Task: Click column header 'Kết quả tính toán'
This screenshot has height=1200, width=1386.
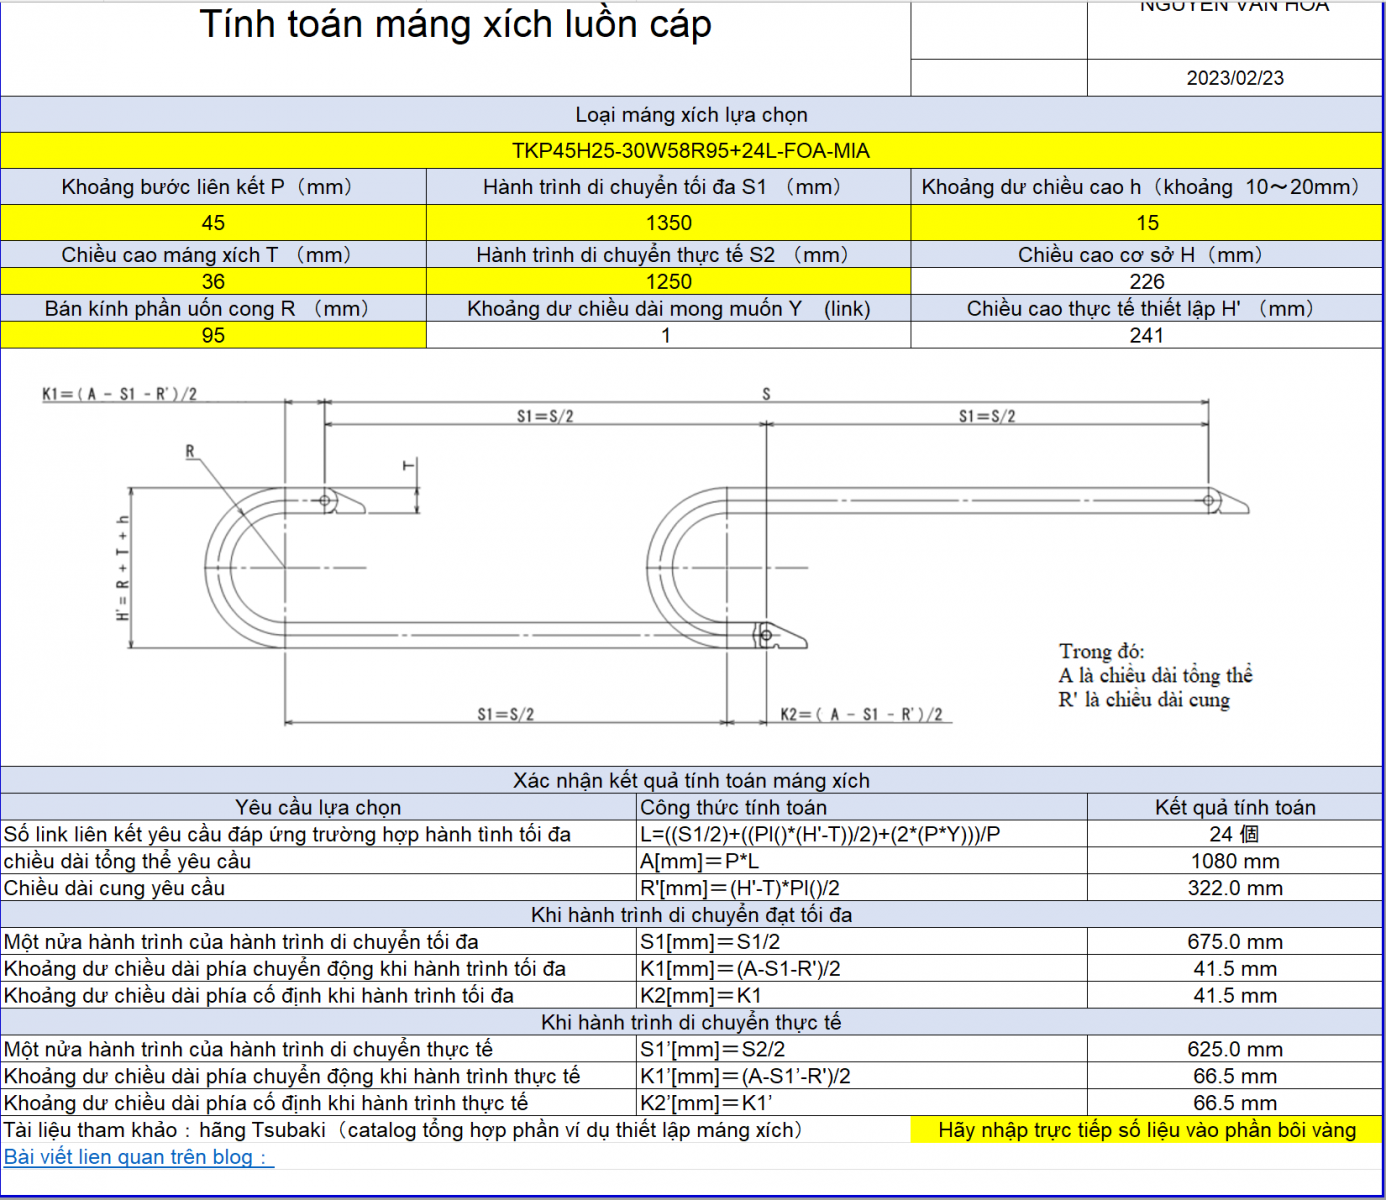Action: [x=1235, y=807]
